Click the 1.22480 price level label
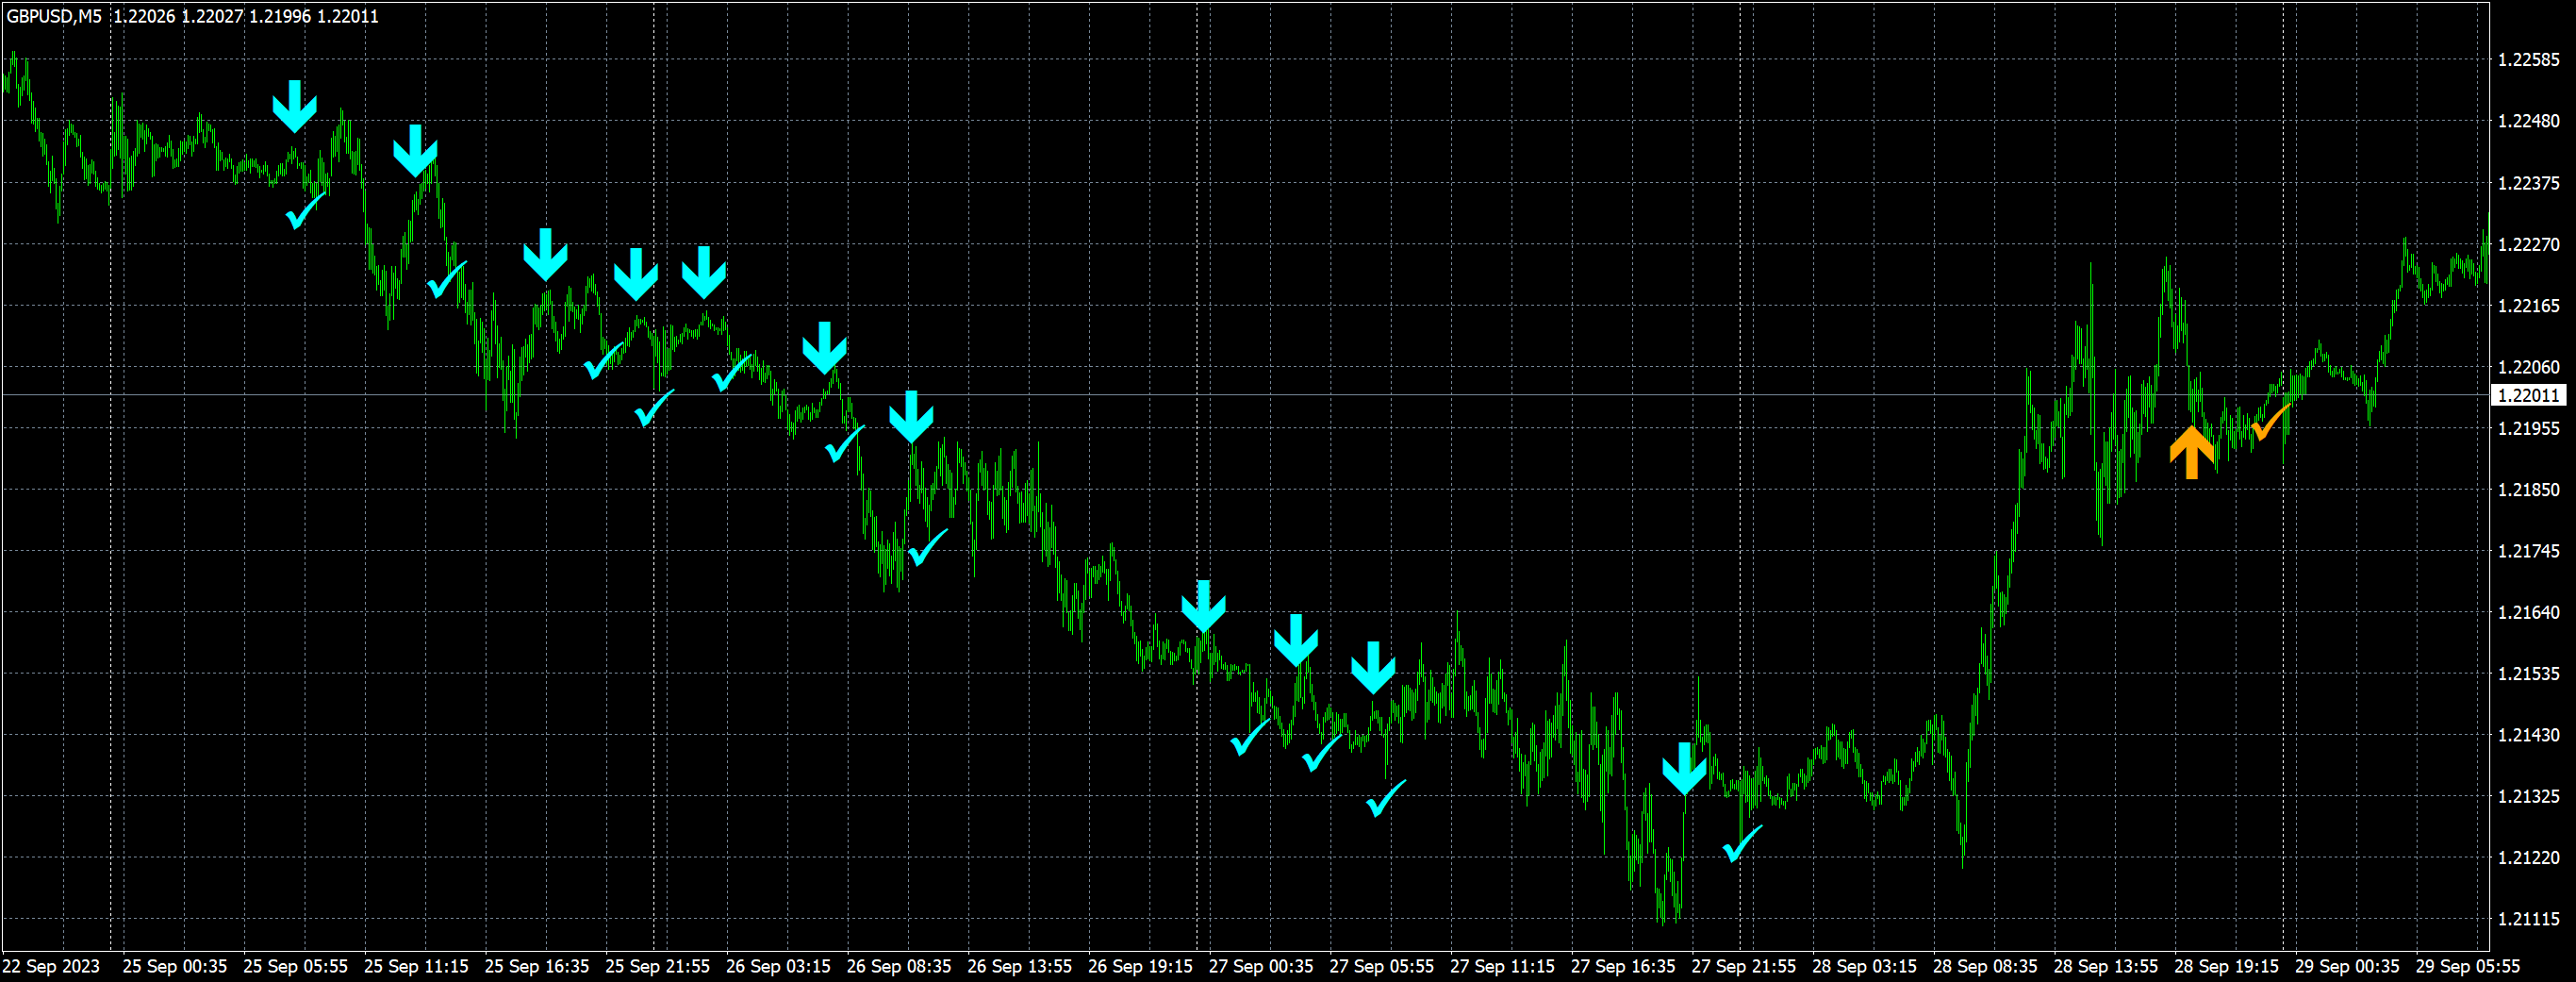This screenshot has height=982, width=2576. (x=2528, y=121)
